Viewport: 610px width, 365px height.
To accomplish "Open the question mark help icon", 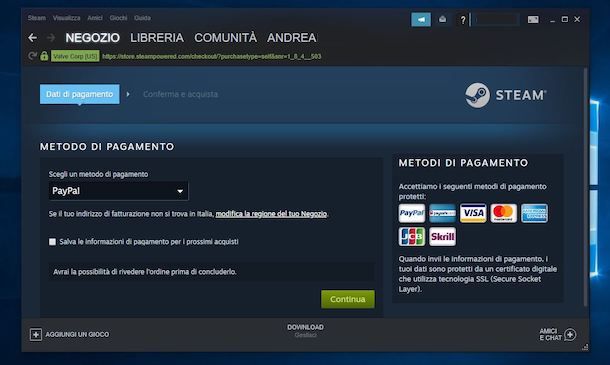I will pos(463,19).
